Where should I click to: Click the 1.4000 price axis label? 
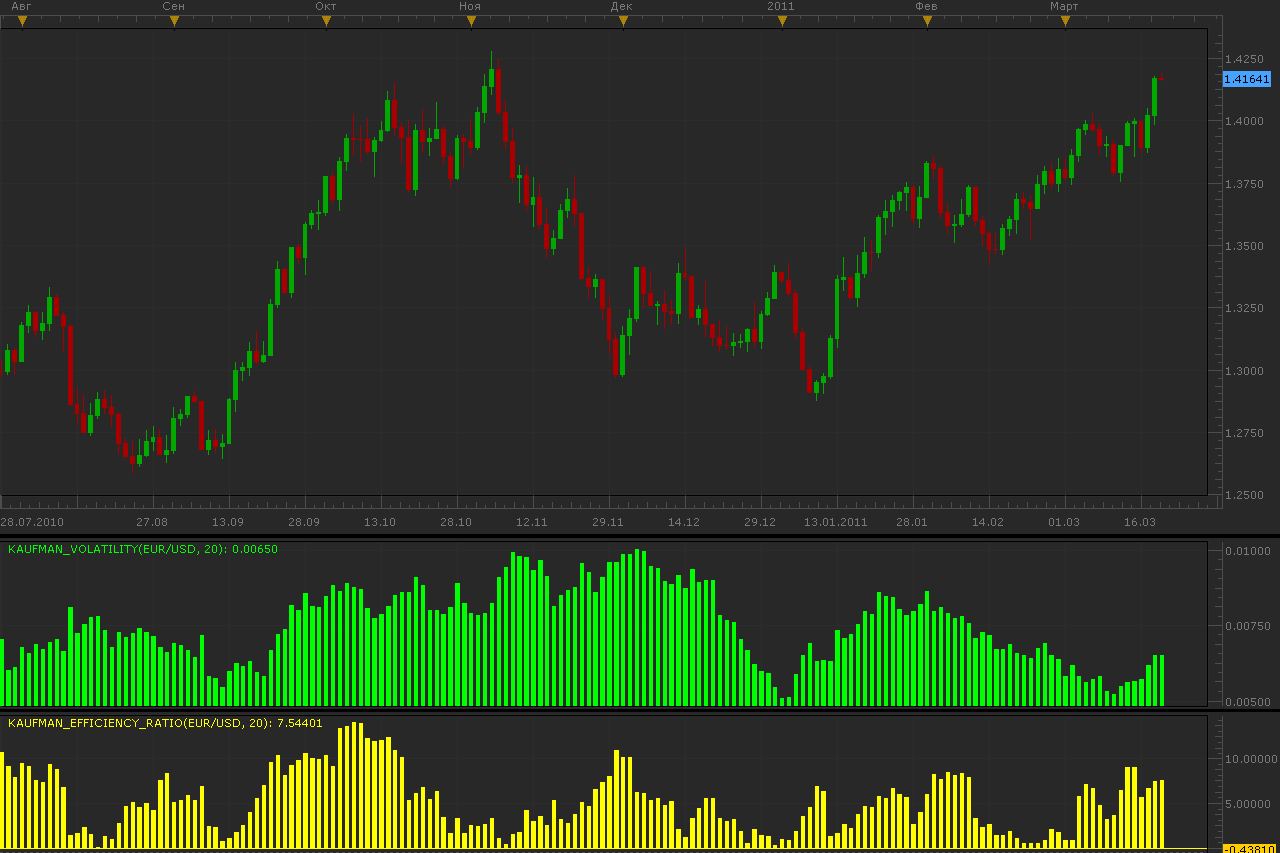click(x=1244, y=121)
